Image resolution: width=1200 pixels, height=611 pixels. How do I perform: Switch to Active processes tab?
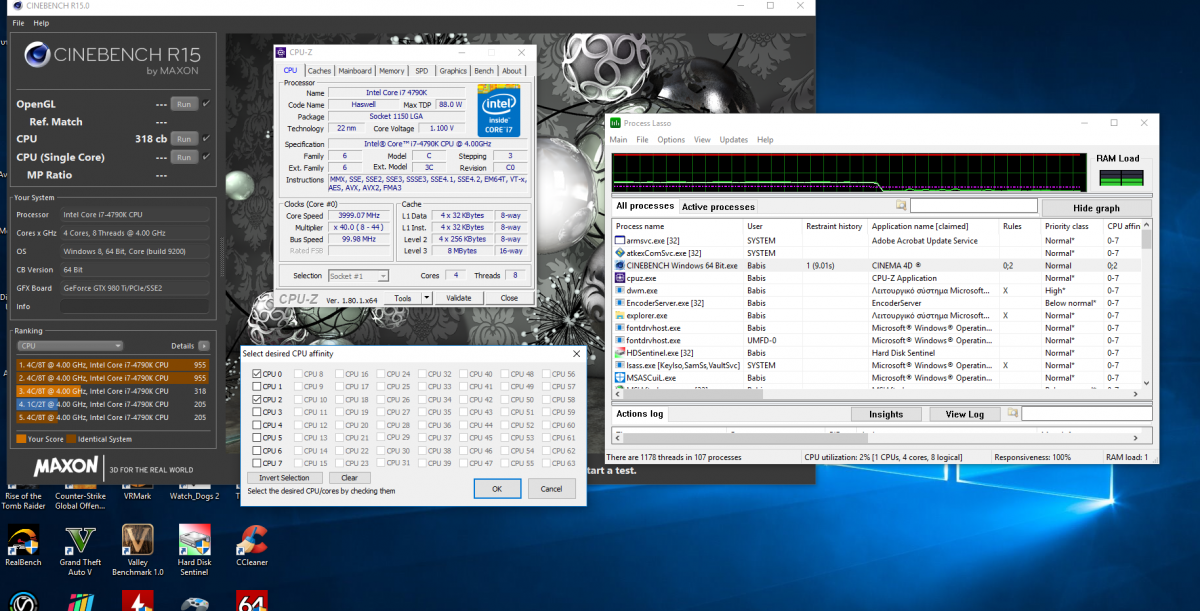point(718,207)
